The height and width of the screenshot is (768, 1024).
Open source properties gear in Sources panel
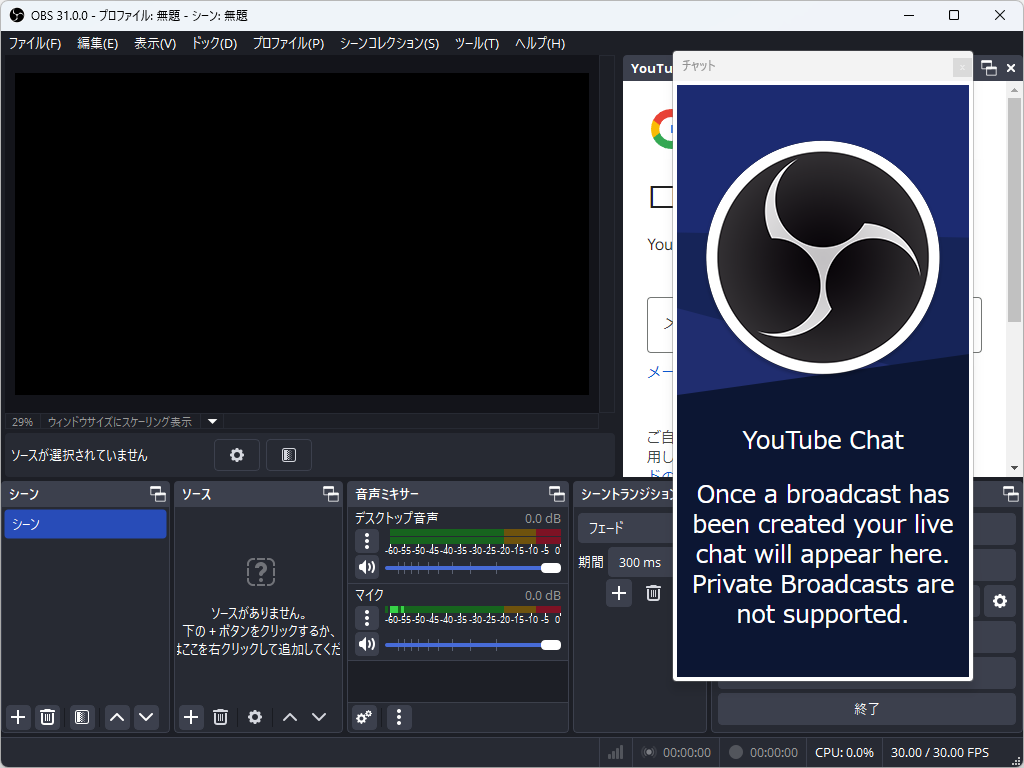pyautogui.click(x=255, y=717)
